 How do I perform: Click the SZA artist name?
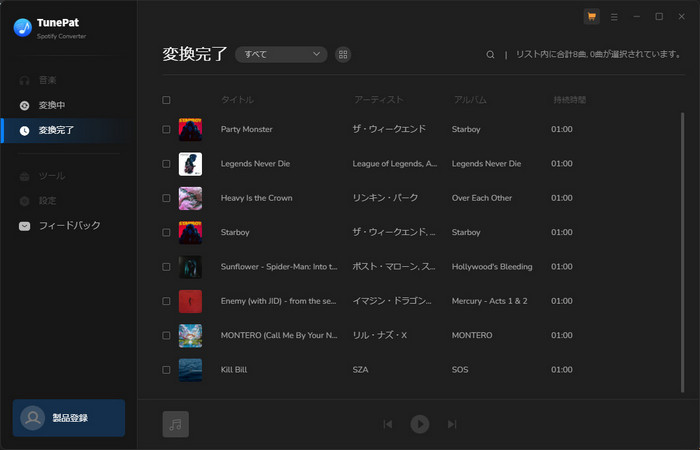(x=360, y=370)
